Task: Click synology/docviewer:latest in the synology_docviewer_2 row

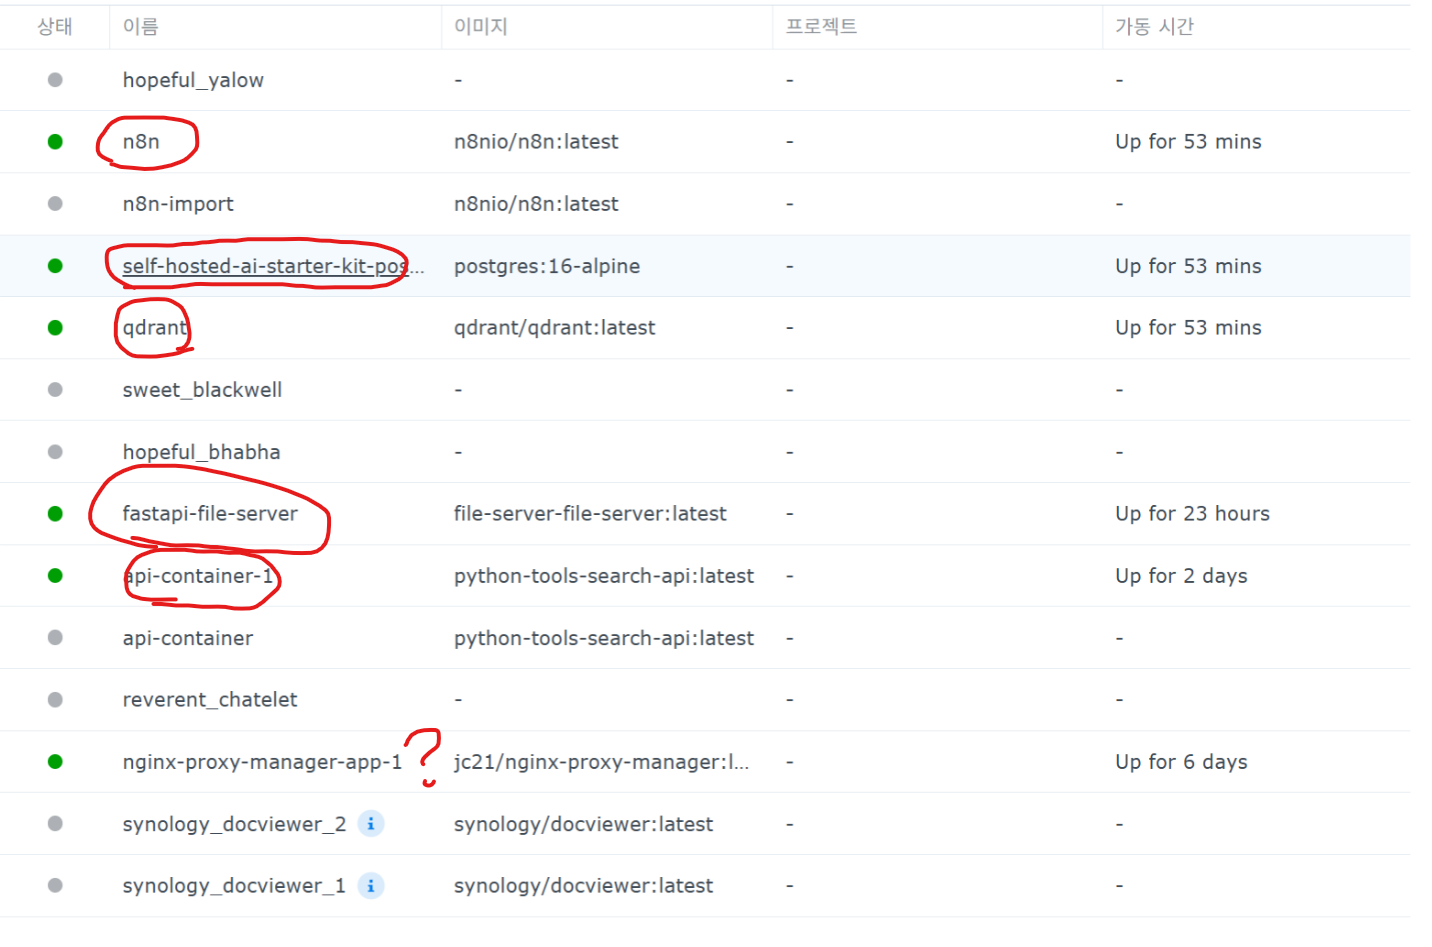Action: [x=584, y=824]
